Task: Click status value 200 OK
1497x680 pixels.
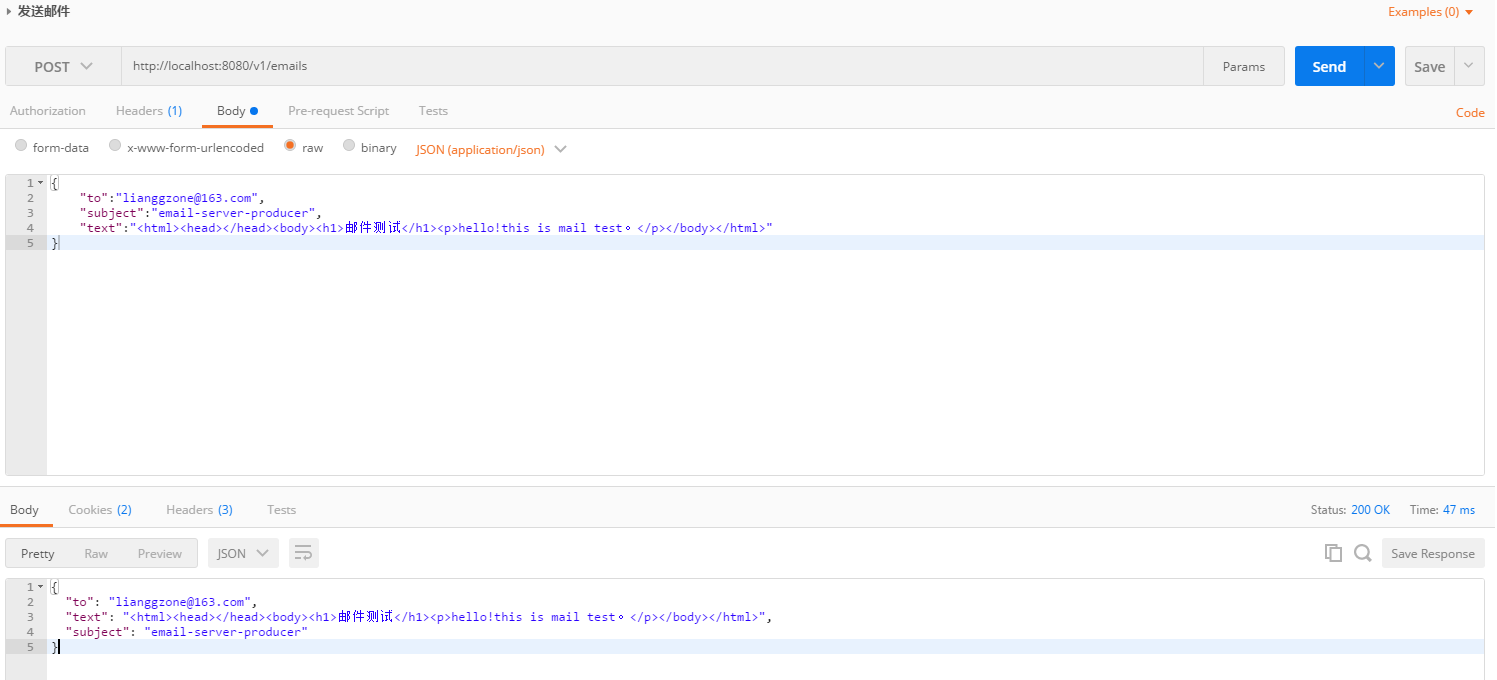Action: point(1370,510)
